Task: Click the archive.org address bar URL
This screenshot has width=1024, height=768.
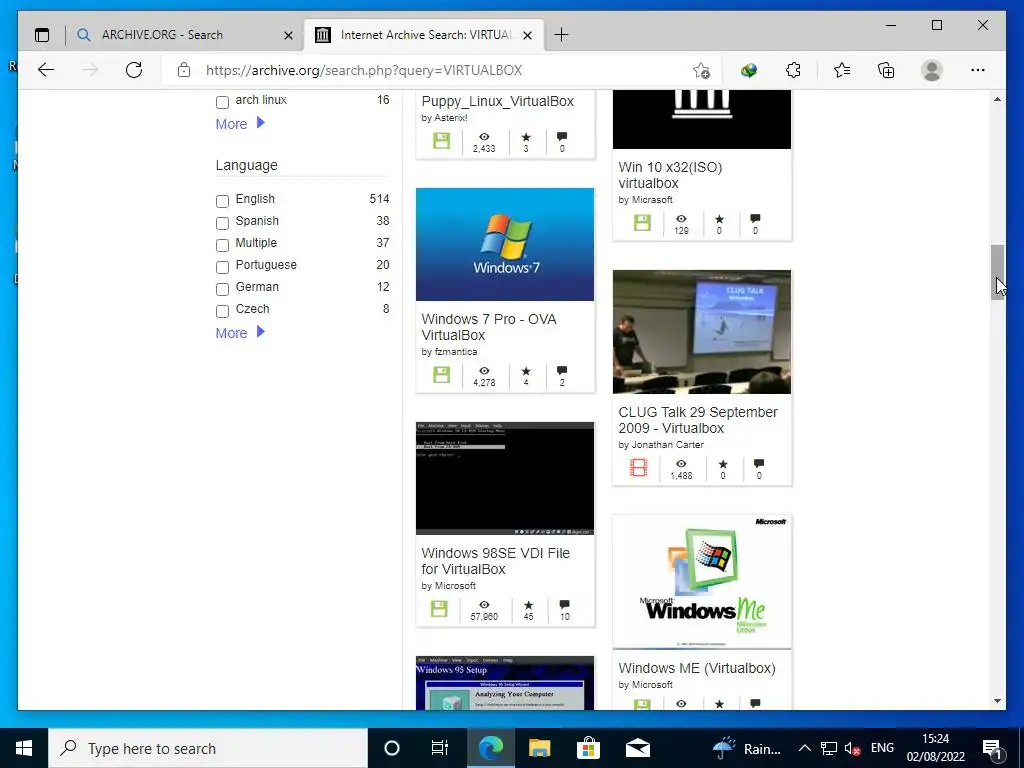Action: click(x=364, y=71)
